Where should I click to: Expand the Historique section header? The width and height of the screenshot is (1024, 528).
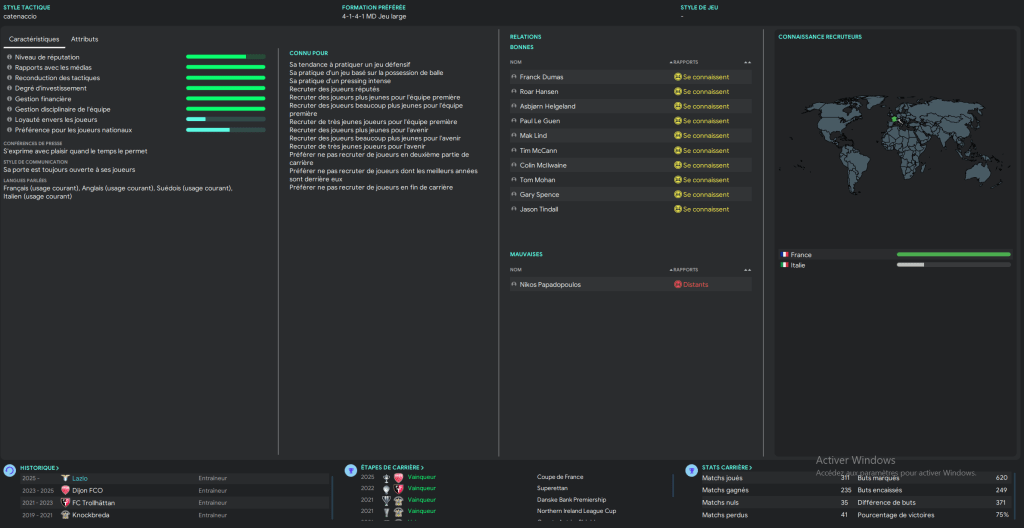(x=40, y=468)
